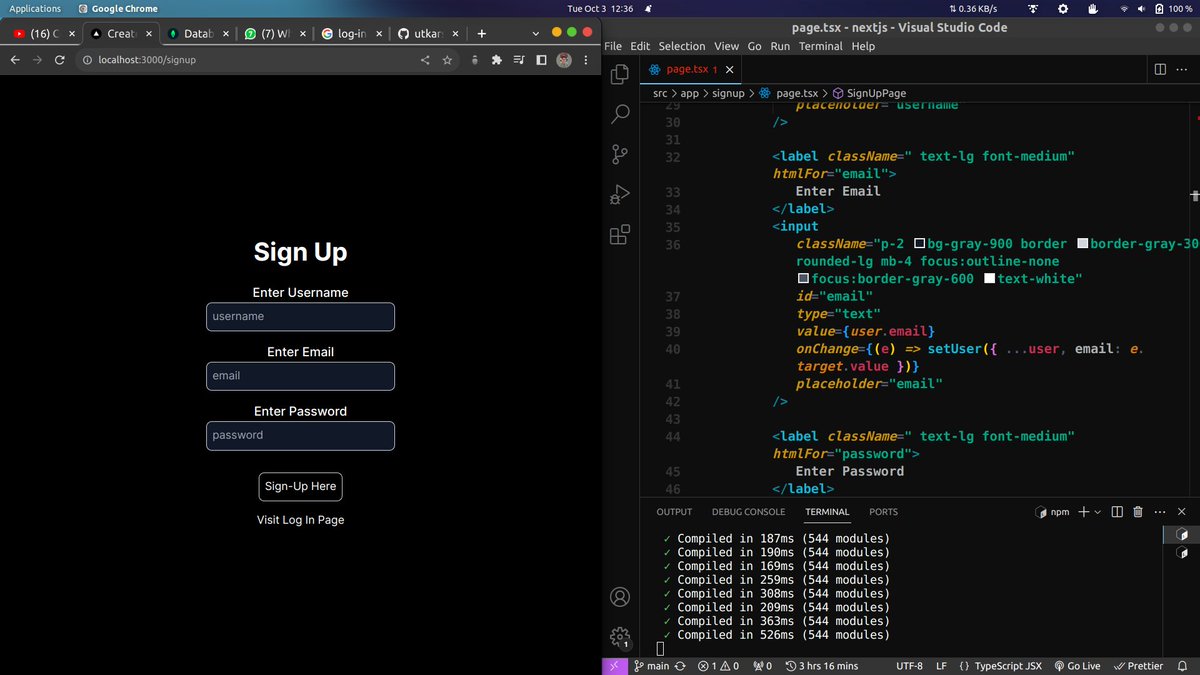Open VS Code notifications bell
The image size is (1200, 675).
[1184, 666]
